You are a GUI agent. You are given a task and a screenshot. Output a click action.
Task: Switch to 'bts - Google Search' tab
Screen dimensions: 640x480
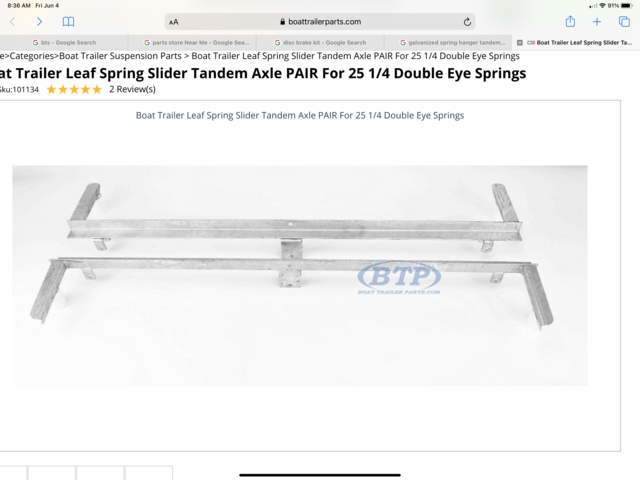click(x=64, y=42)
